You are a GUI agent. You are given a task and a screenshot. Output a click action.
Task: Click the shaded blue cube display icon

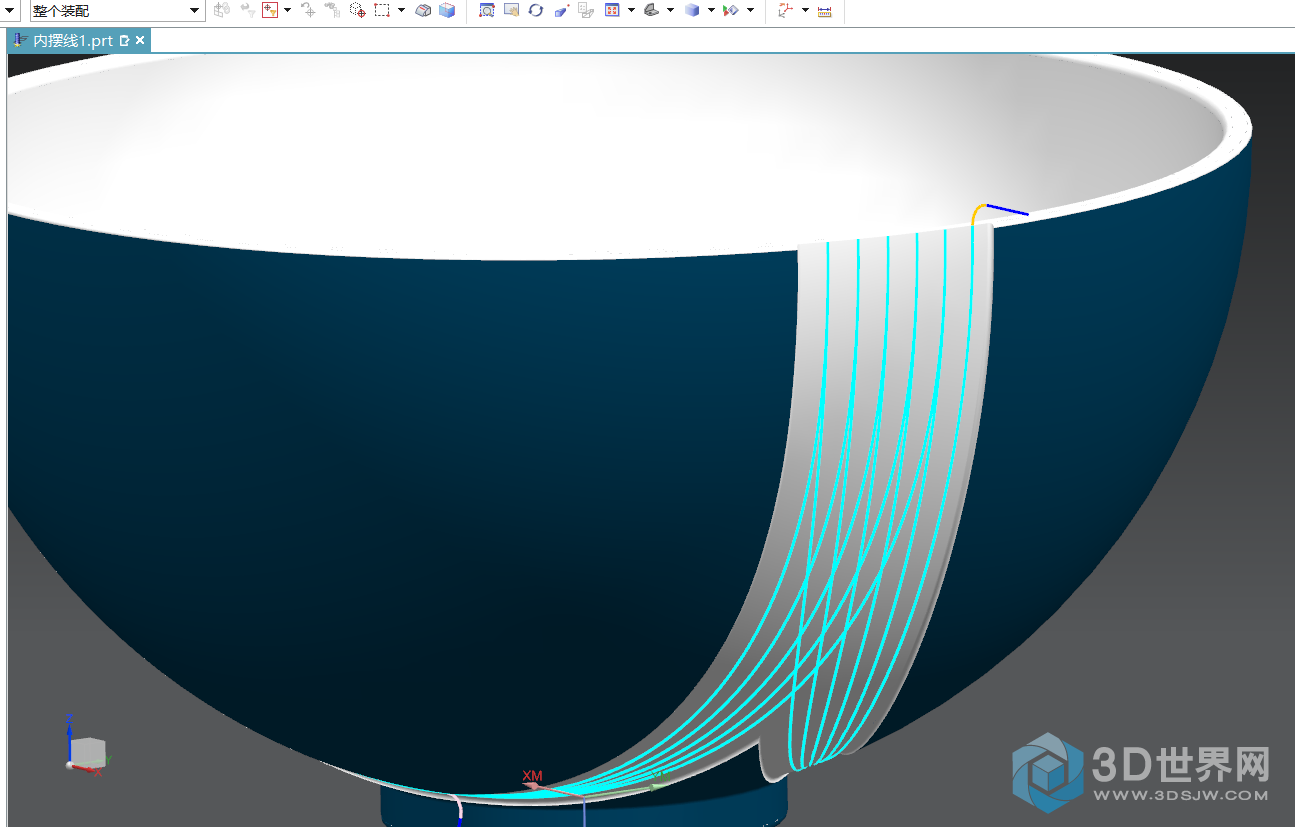(692, 10)
